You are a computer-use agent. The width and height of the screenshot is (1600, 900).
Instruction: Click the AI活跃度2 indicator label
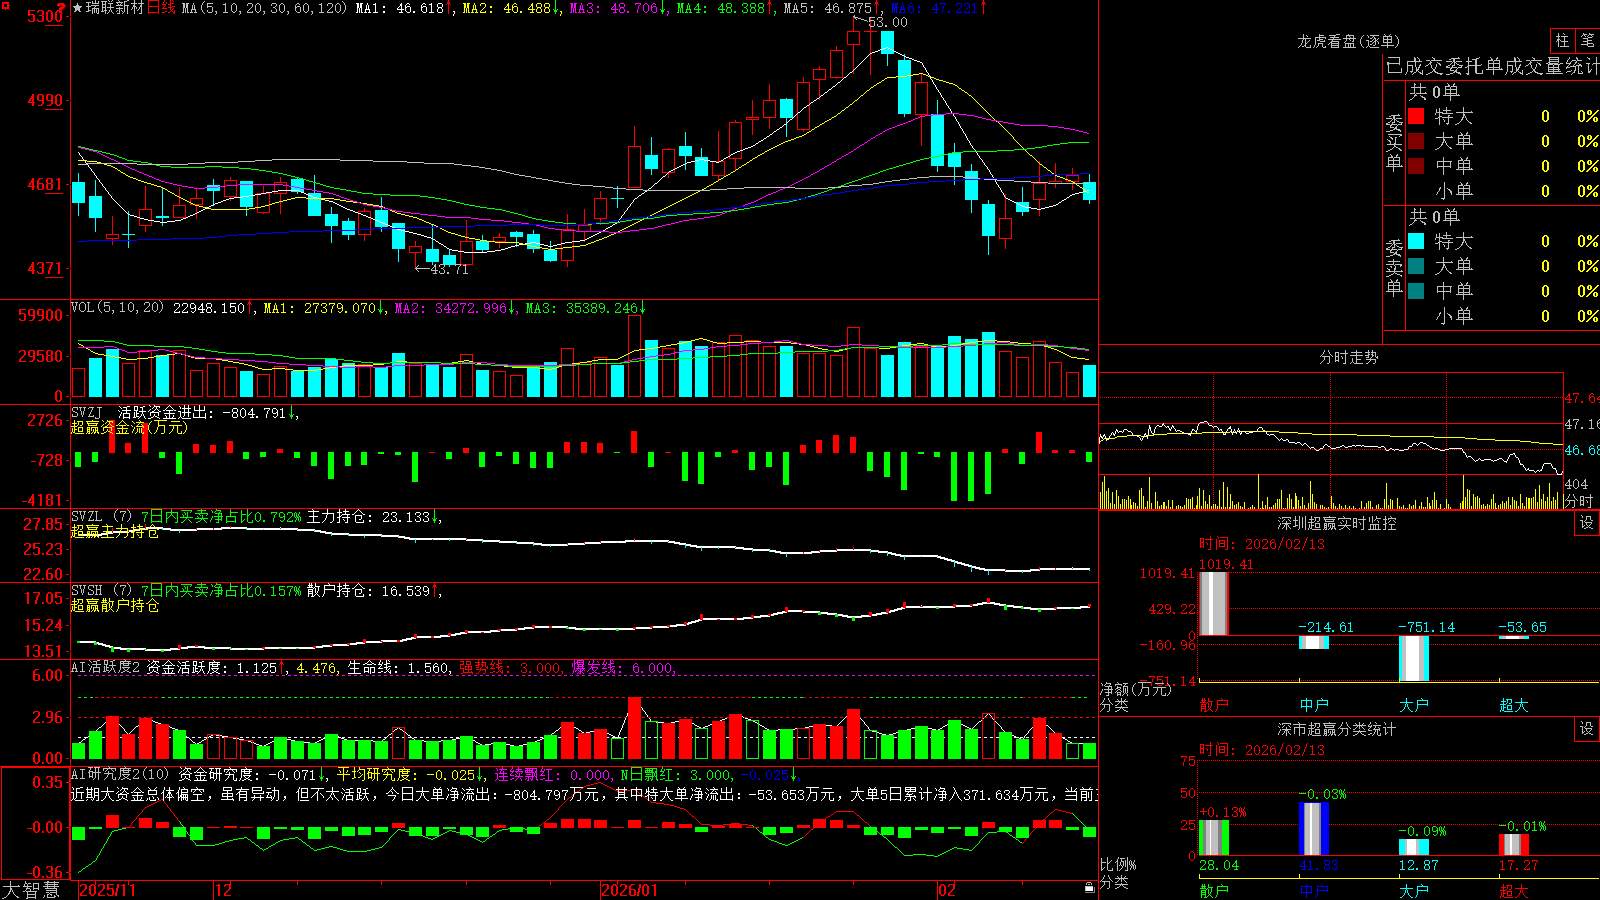pos(106,668)
